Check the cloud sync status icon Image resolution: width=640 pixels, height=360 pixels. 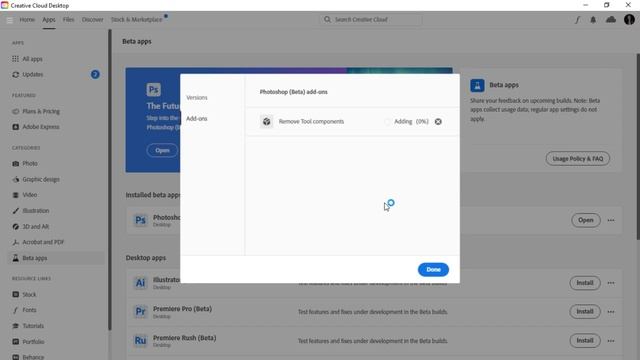(611, 20)
